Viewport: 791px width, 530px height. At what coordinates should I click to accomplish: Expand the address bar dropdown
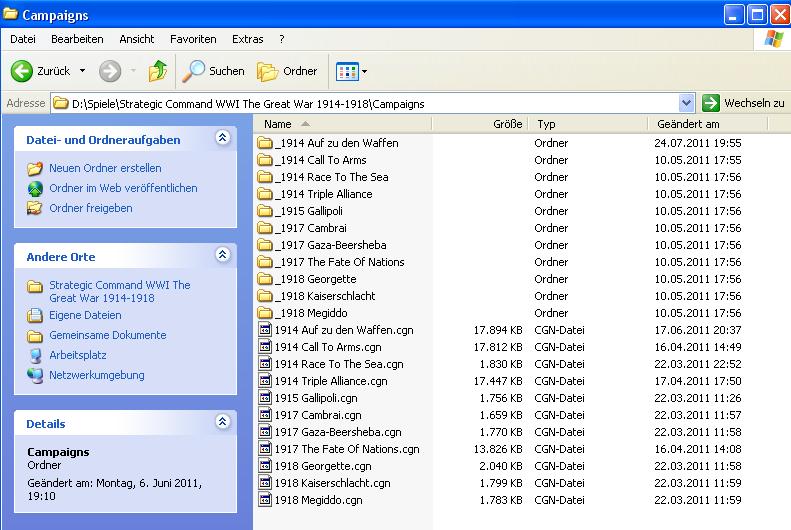[686, 103]
